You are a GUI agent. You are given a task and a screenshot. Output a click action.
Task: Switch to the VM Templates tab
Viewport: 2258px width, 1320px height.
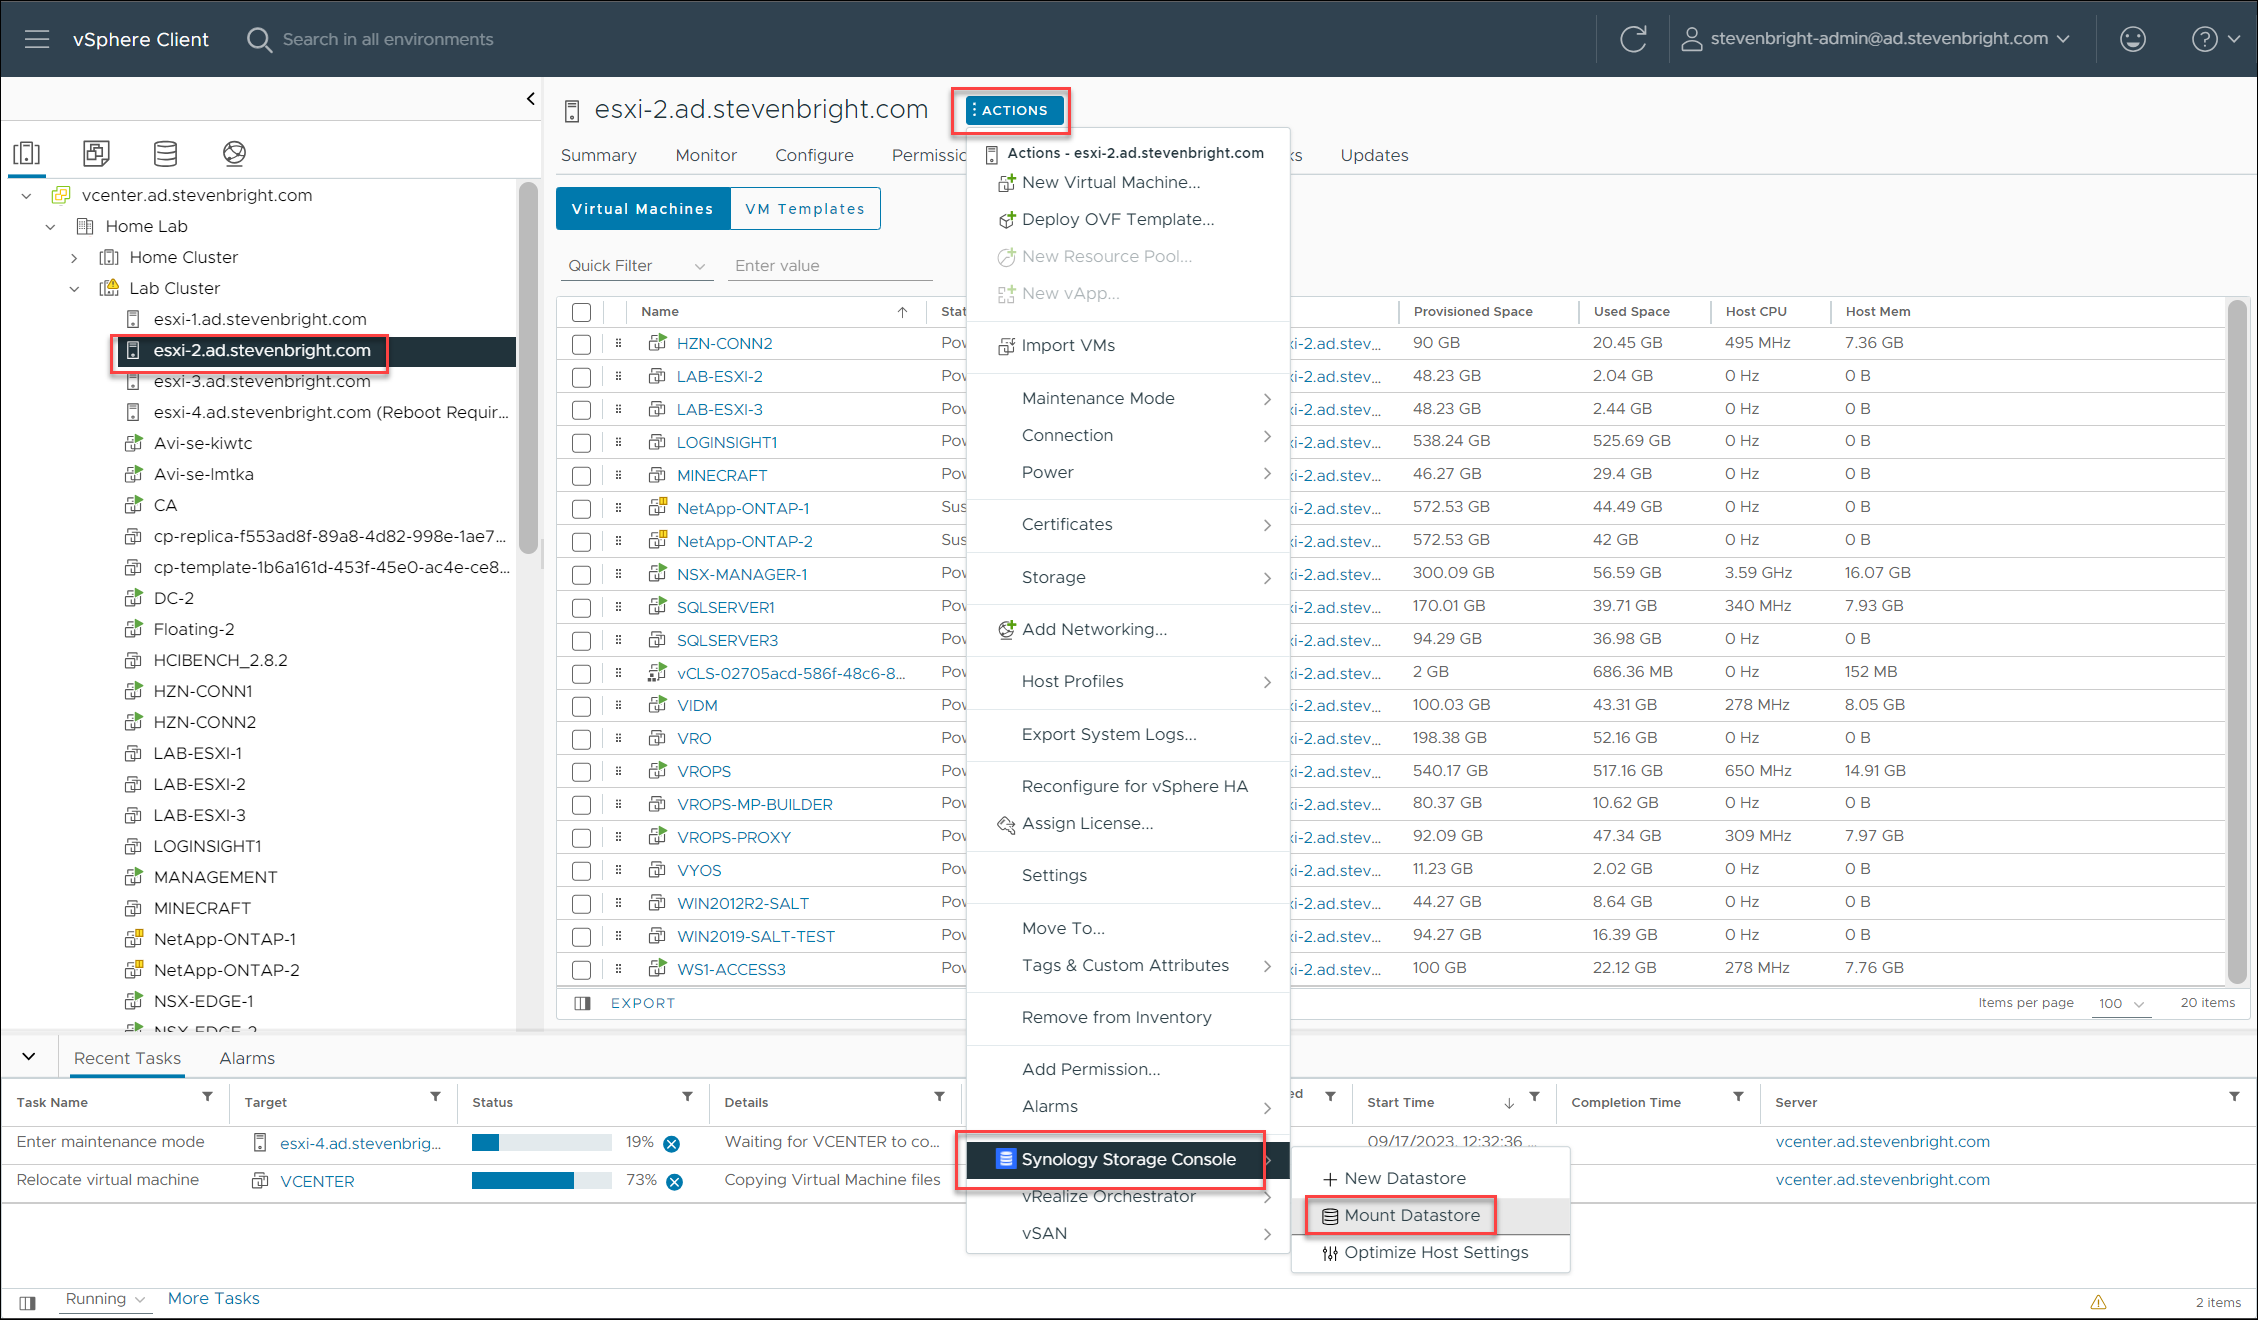tap(804, 209)
